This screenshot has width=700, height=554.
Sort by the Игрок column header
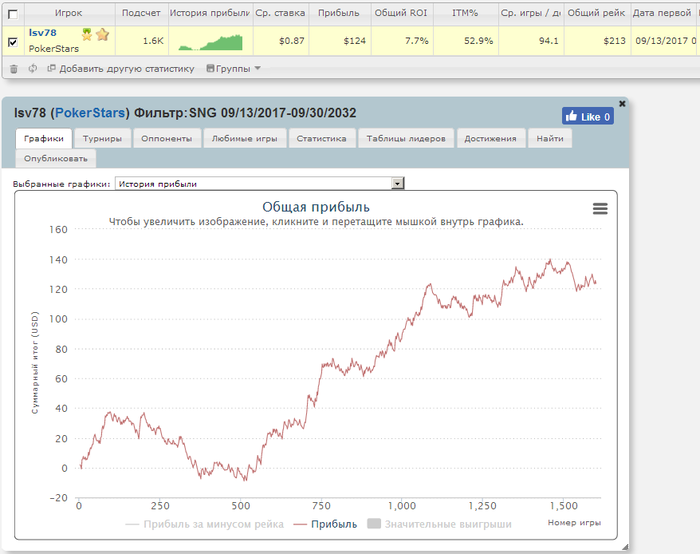point(68,13)
